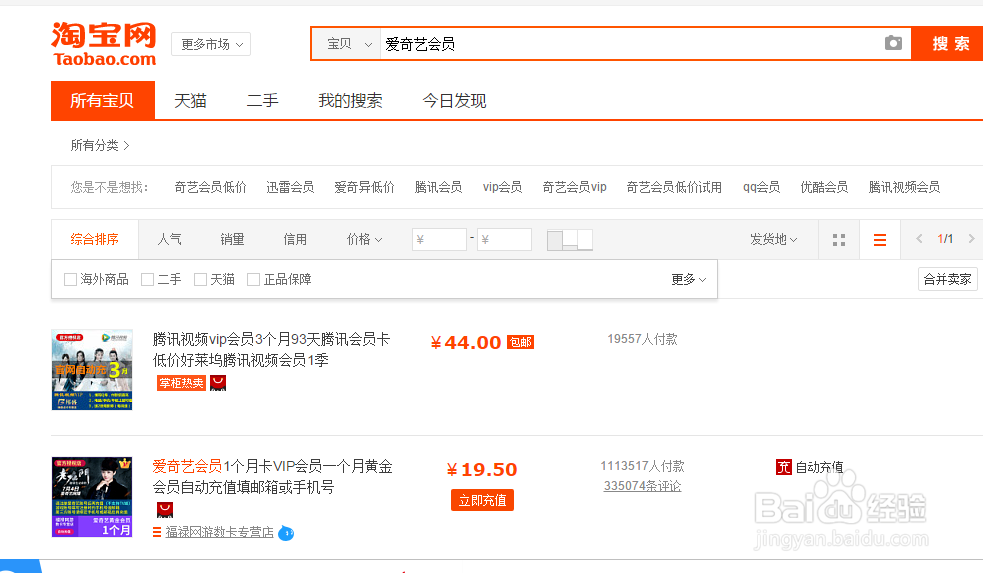The image size is (983, 573).
Task: Open 腾讯视频vip会员3个月 item title
Action: 271,350
